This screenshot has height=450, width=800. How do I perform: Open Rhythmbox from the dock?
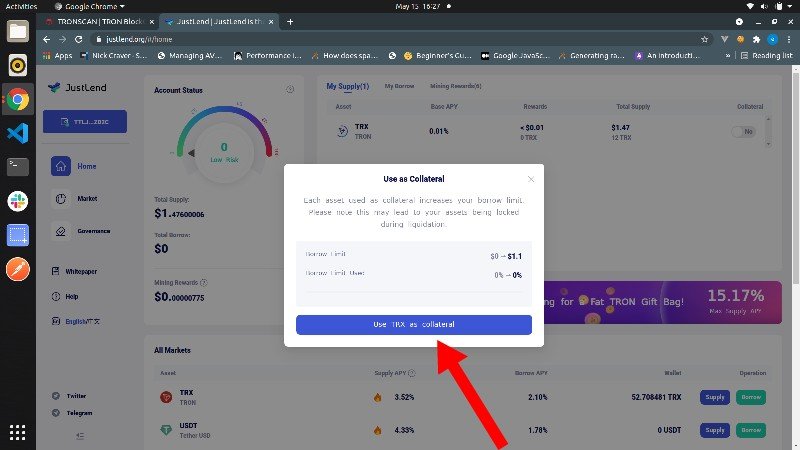click(18, 65)
